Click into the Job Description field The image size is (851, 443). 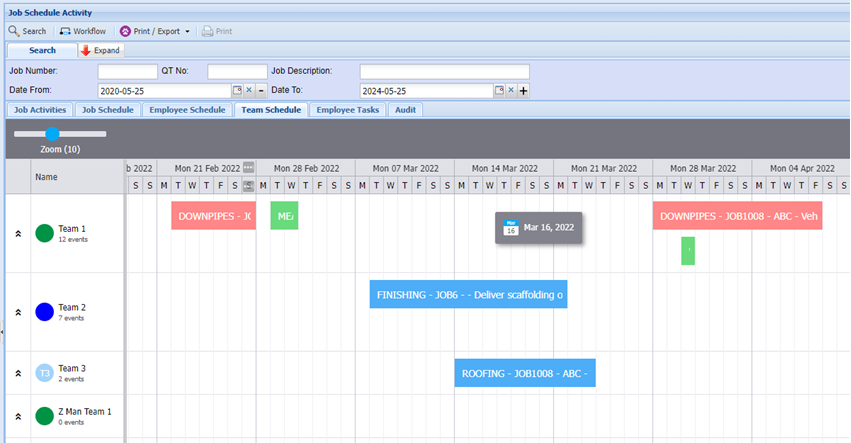444,71
